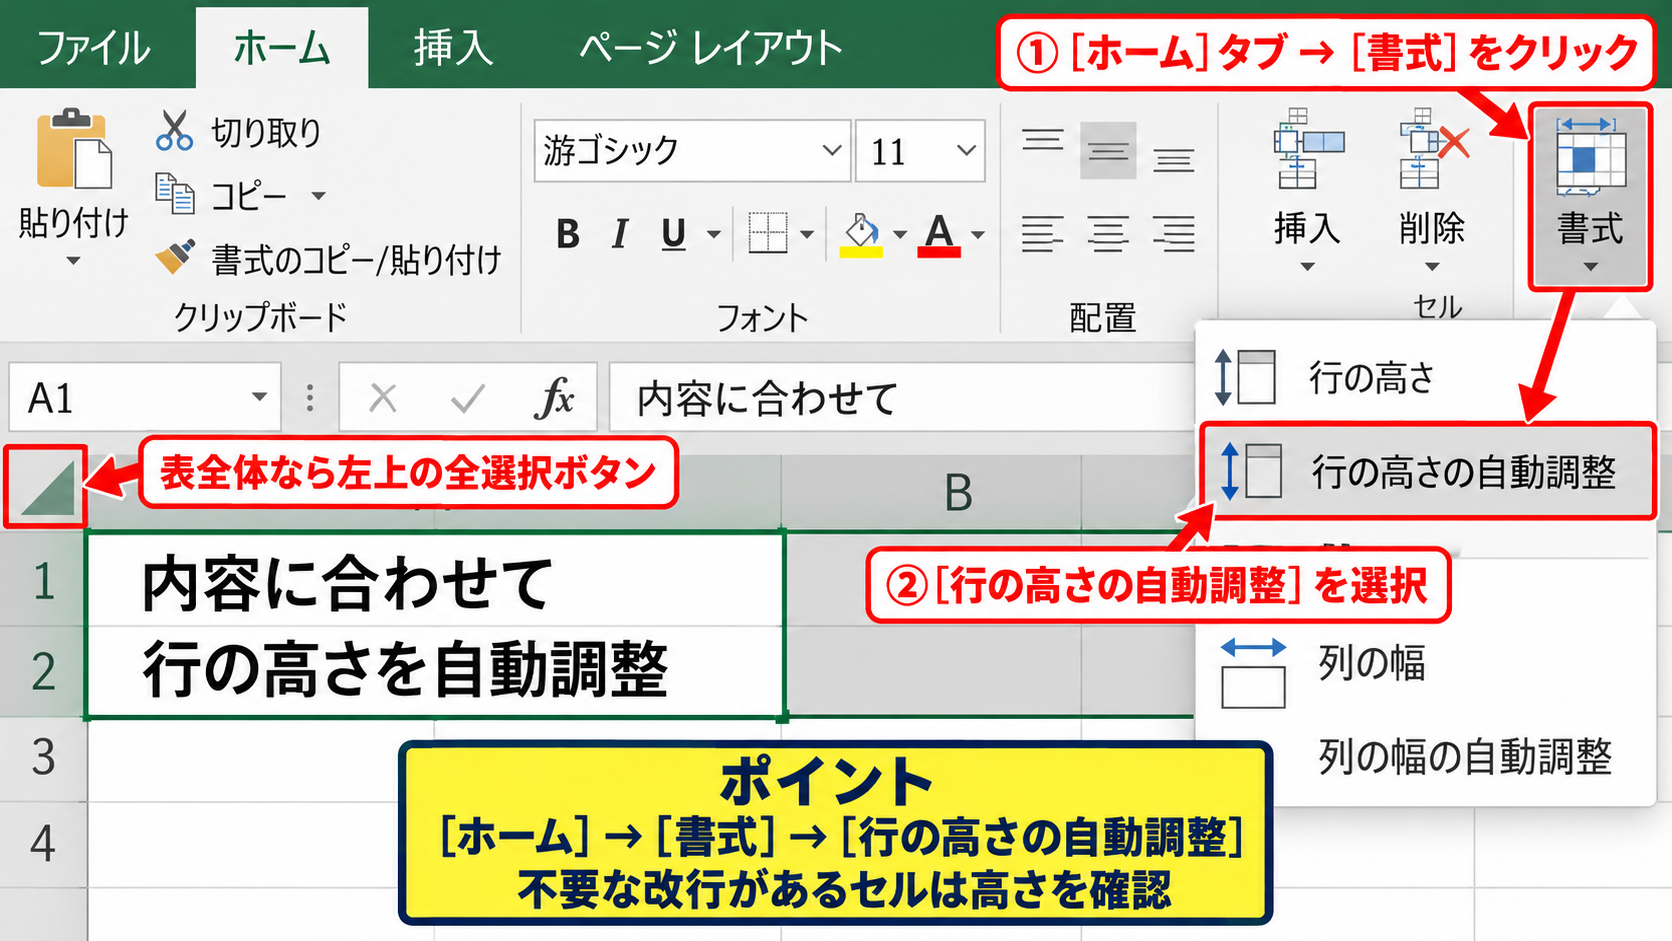1672x941 pixels.
Task: Open the font size 11 dropdown
Action: (966, 151)
